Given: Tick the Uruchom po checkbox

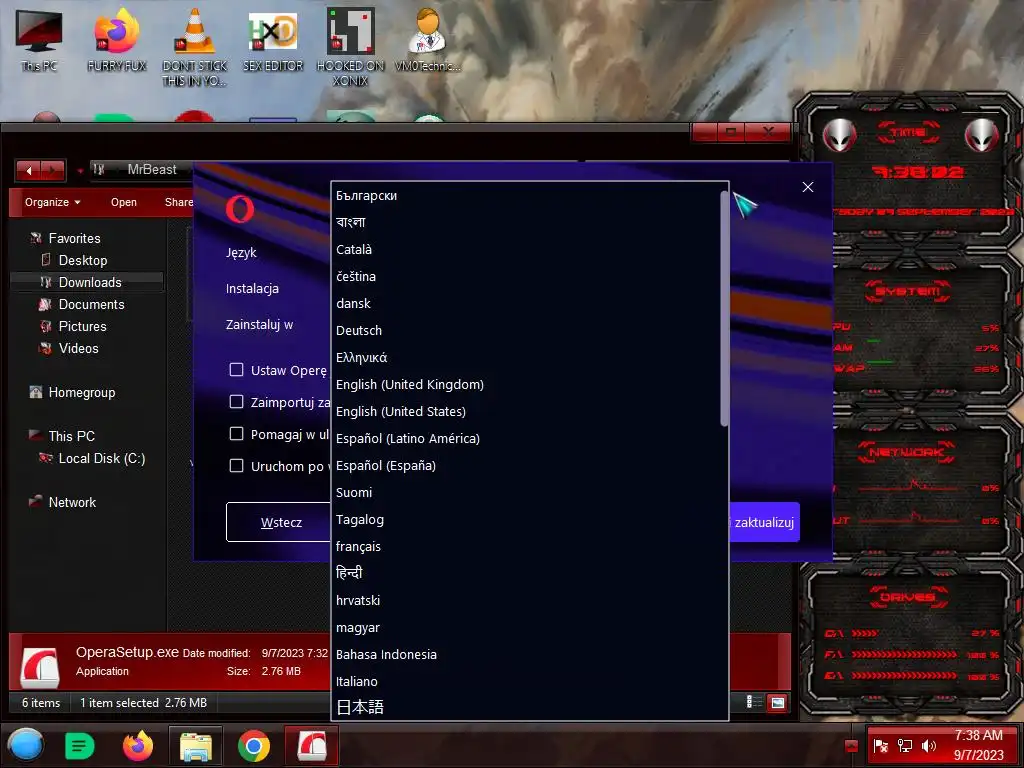Looking at the screenshot, I should click(x=236, y=466).
